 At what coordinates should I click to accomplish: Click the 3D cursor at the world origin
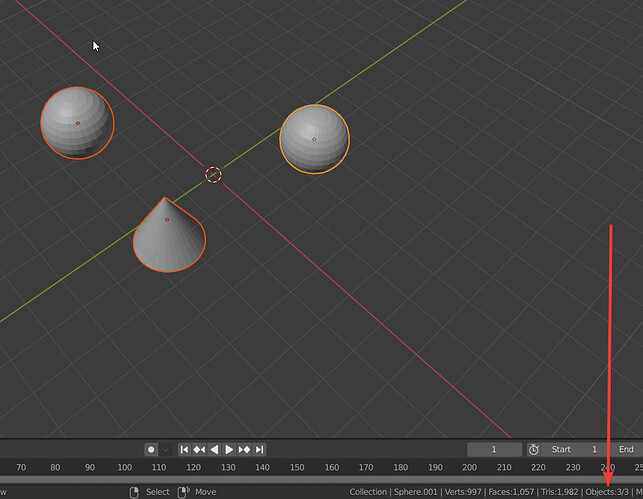213,175
